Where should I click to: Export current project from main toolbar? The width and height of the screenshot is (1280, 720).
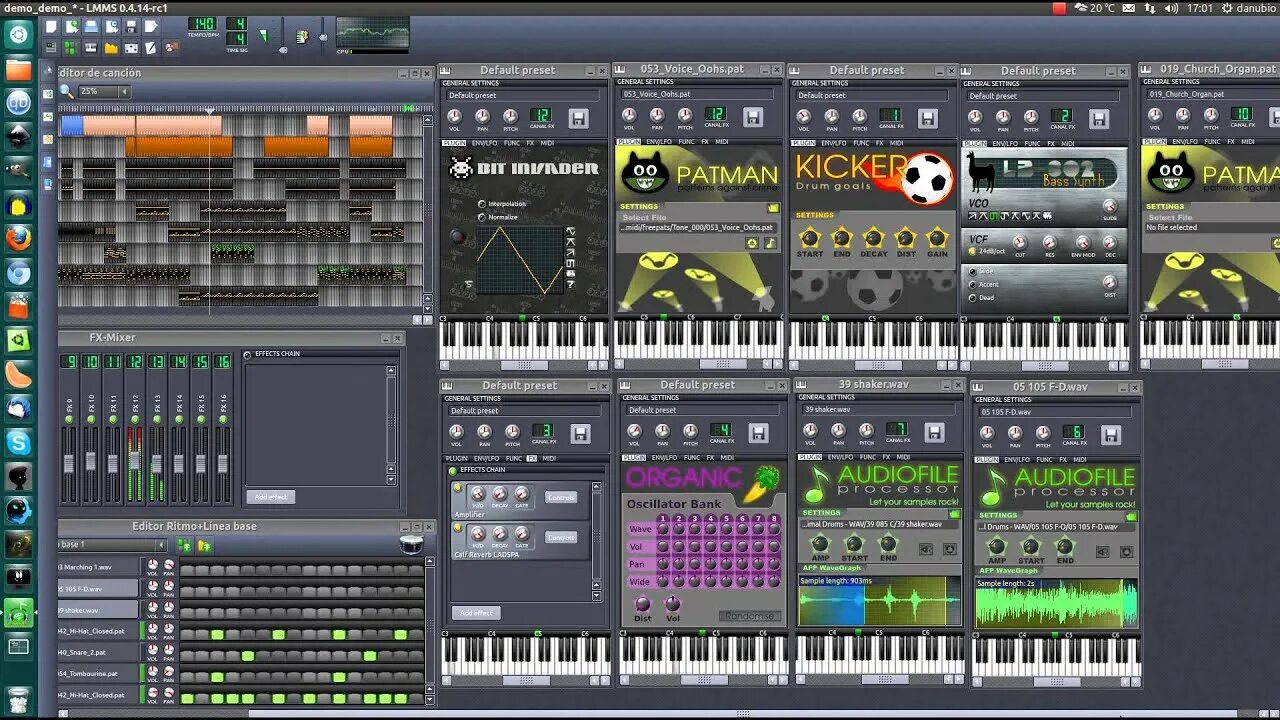(151, 27)
